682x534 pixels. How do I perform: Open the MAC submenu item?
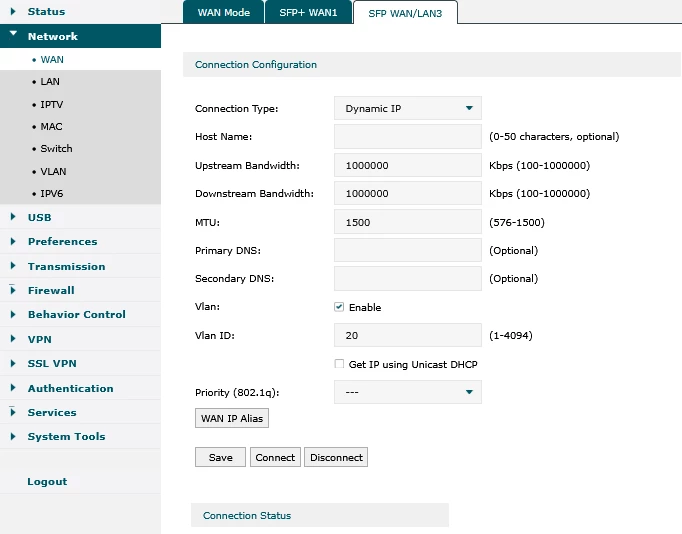pos(51,127)
